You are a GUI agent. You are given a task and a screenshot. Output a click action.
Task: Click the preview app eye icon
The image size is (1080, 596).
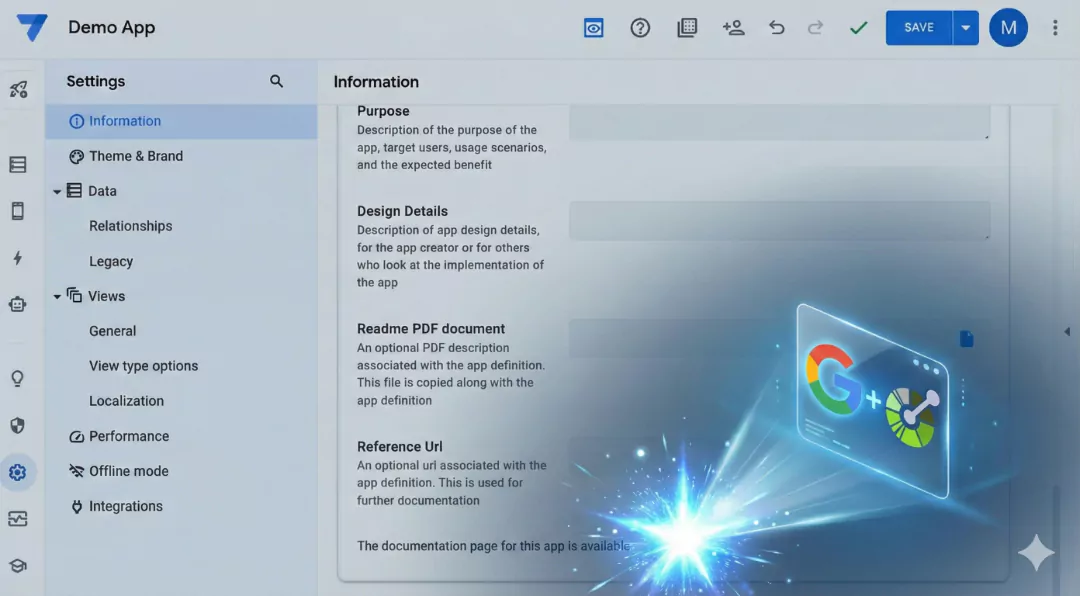[x=594, y=28]
